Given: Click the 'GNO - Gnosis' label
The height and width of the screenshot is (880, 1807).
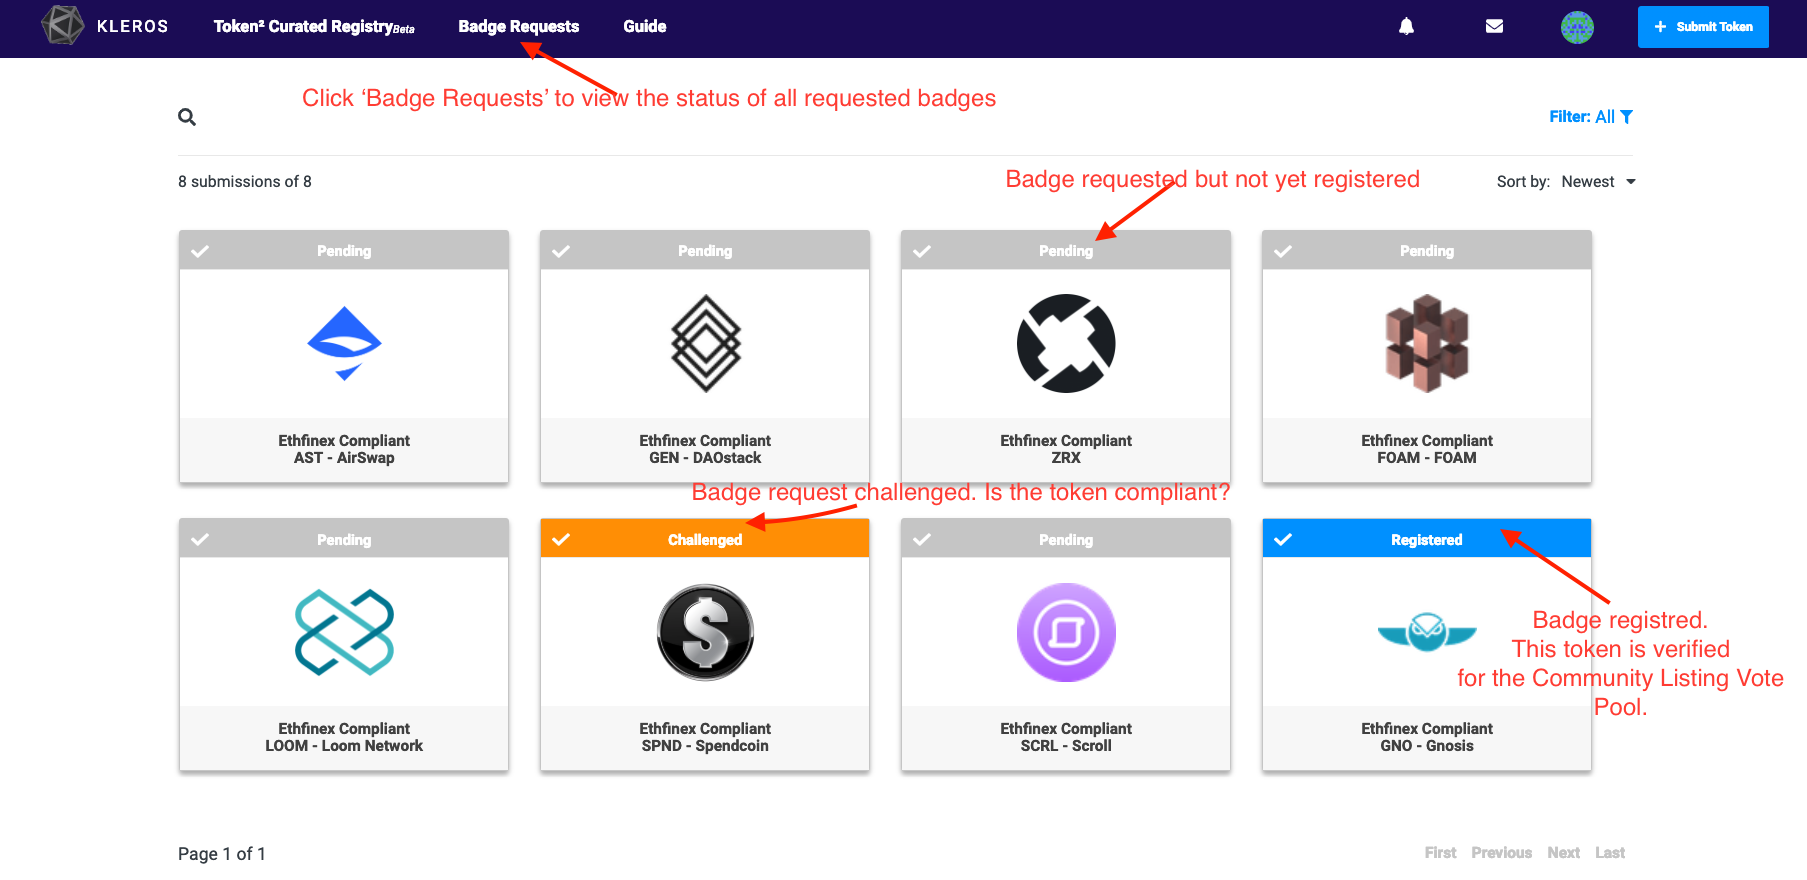Looking at the screenshot, I should pyautogui.click(x=1427, y=746).
